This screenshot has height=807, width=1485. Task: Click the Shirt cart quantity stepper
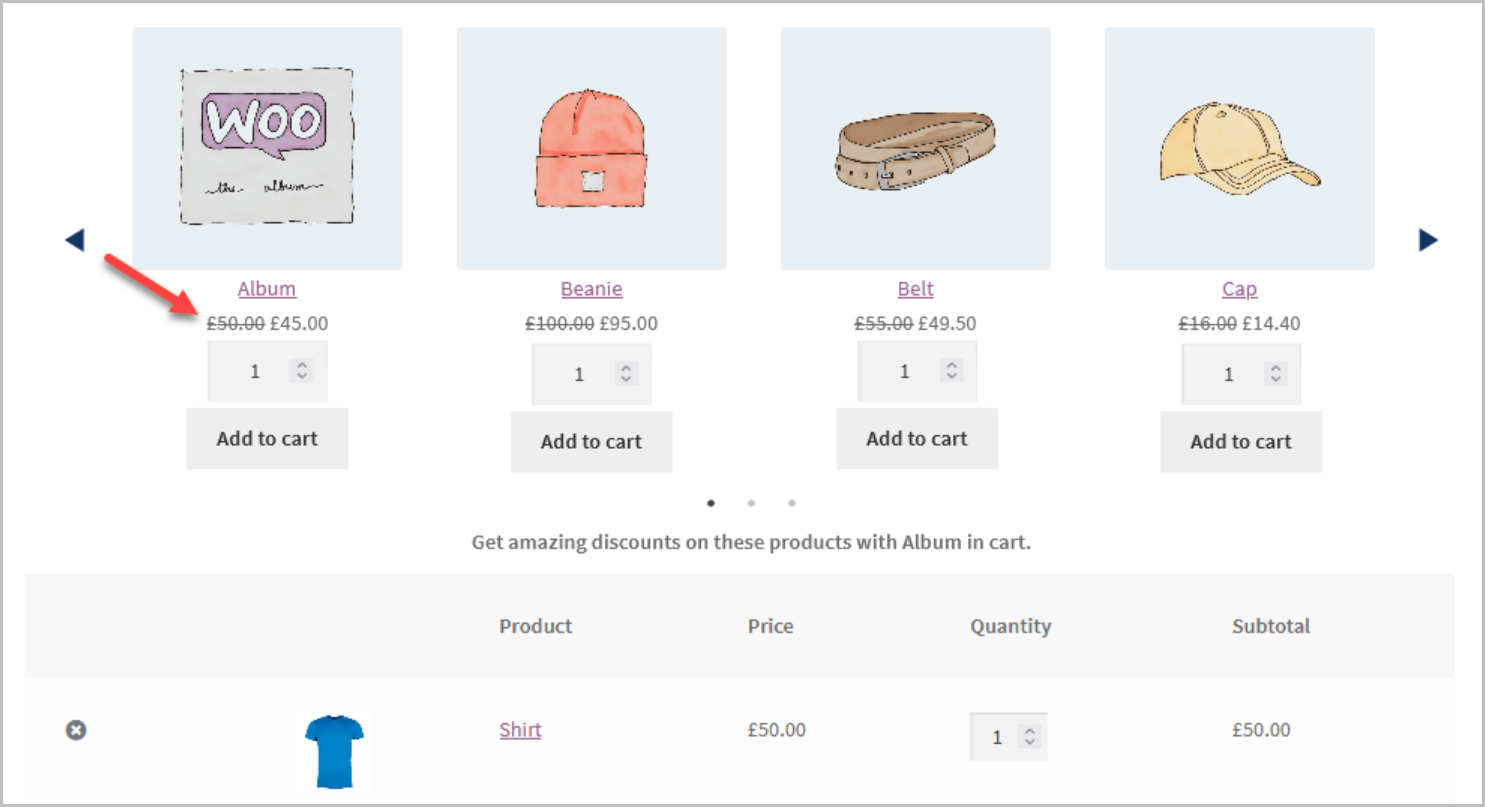(x=1028, y=737)
